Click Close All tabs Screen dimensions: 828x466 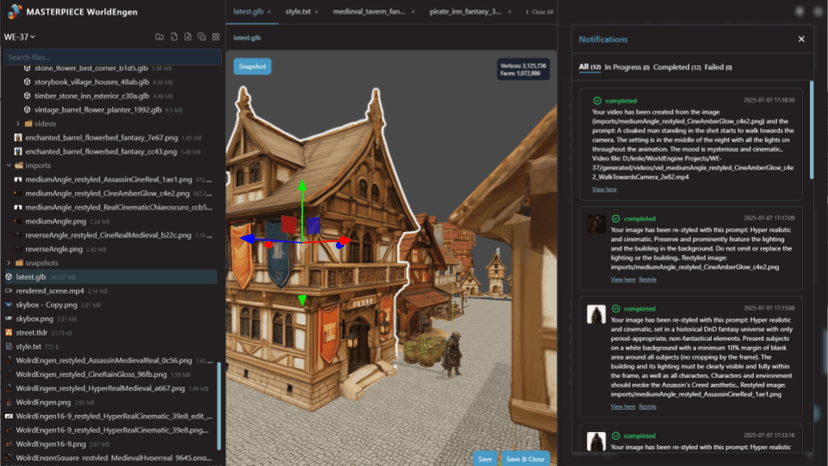(539, 12)
